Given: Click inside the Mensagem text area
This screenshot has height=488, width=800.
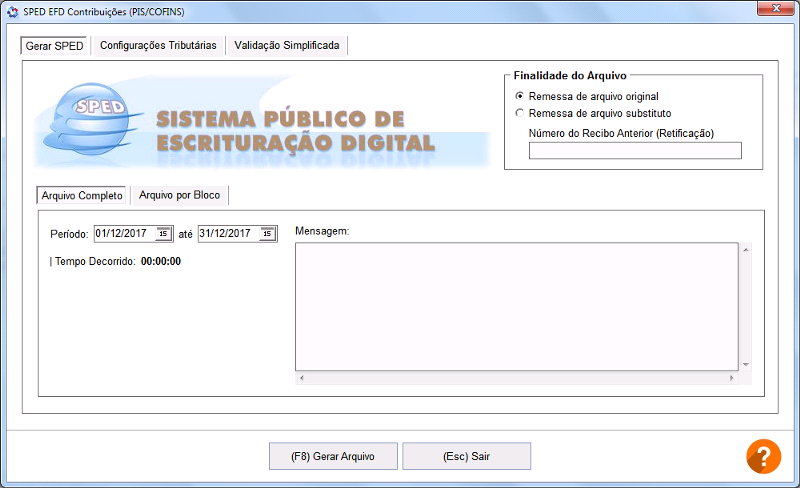Looking at the screenshot, I should [x=516, y=306].
